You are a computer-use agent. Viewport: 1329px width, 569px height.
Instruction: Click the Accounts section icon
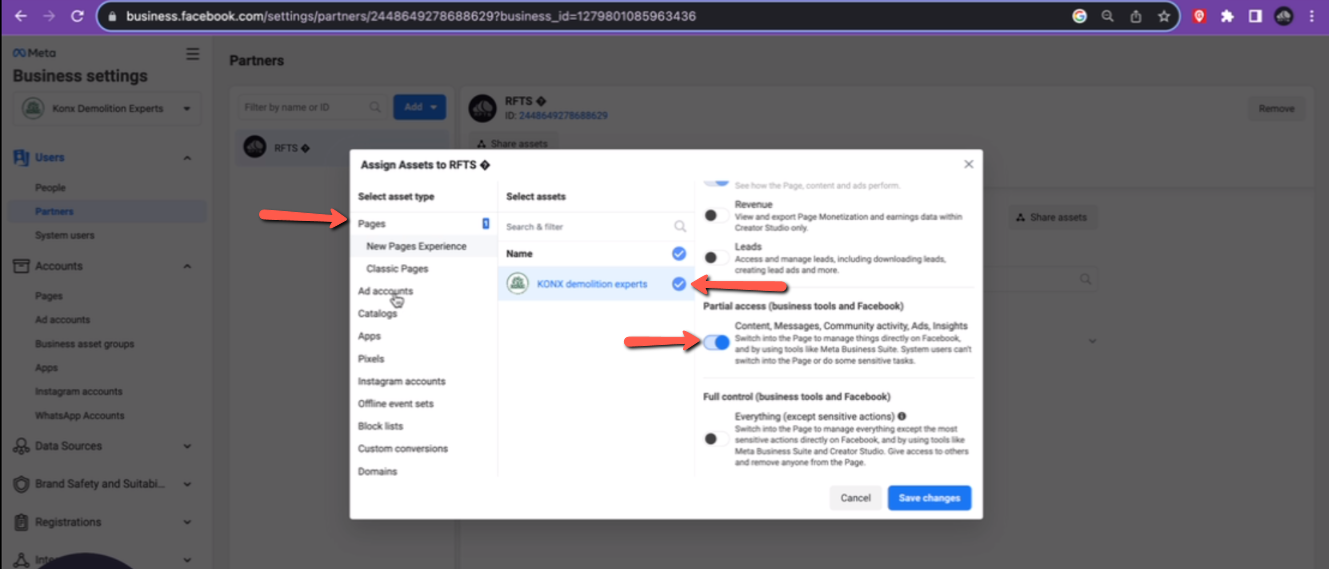[x=20, y=266]
